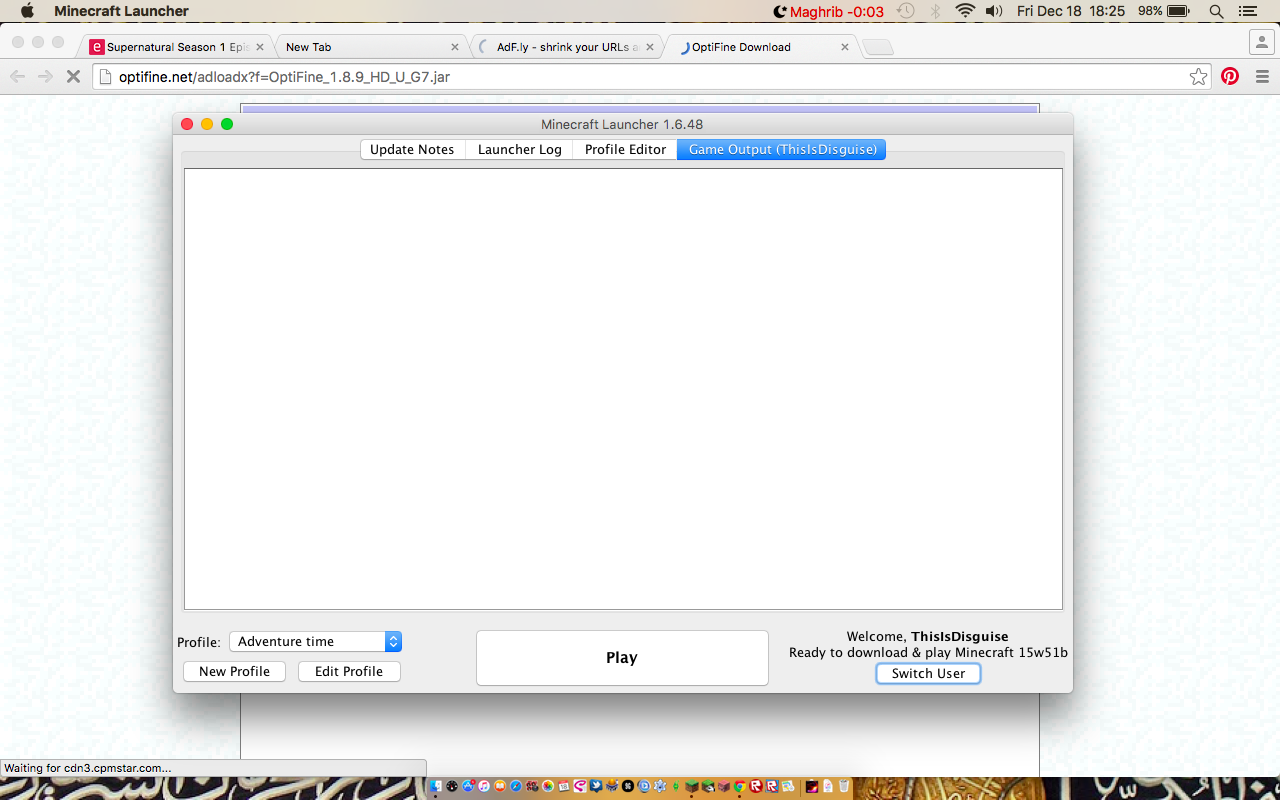
Task: Click the Play button
Action: tap(622, 658)
